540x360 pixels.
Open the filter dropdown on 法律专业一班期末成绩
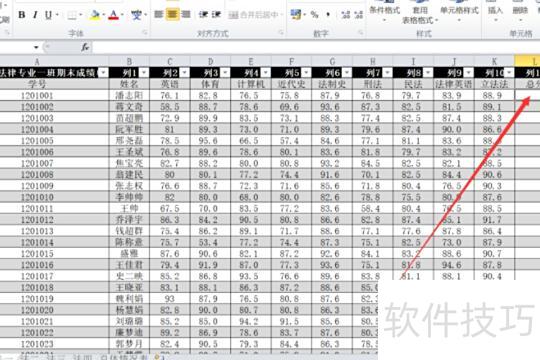tap(103, 73)
